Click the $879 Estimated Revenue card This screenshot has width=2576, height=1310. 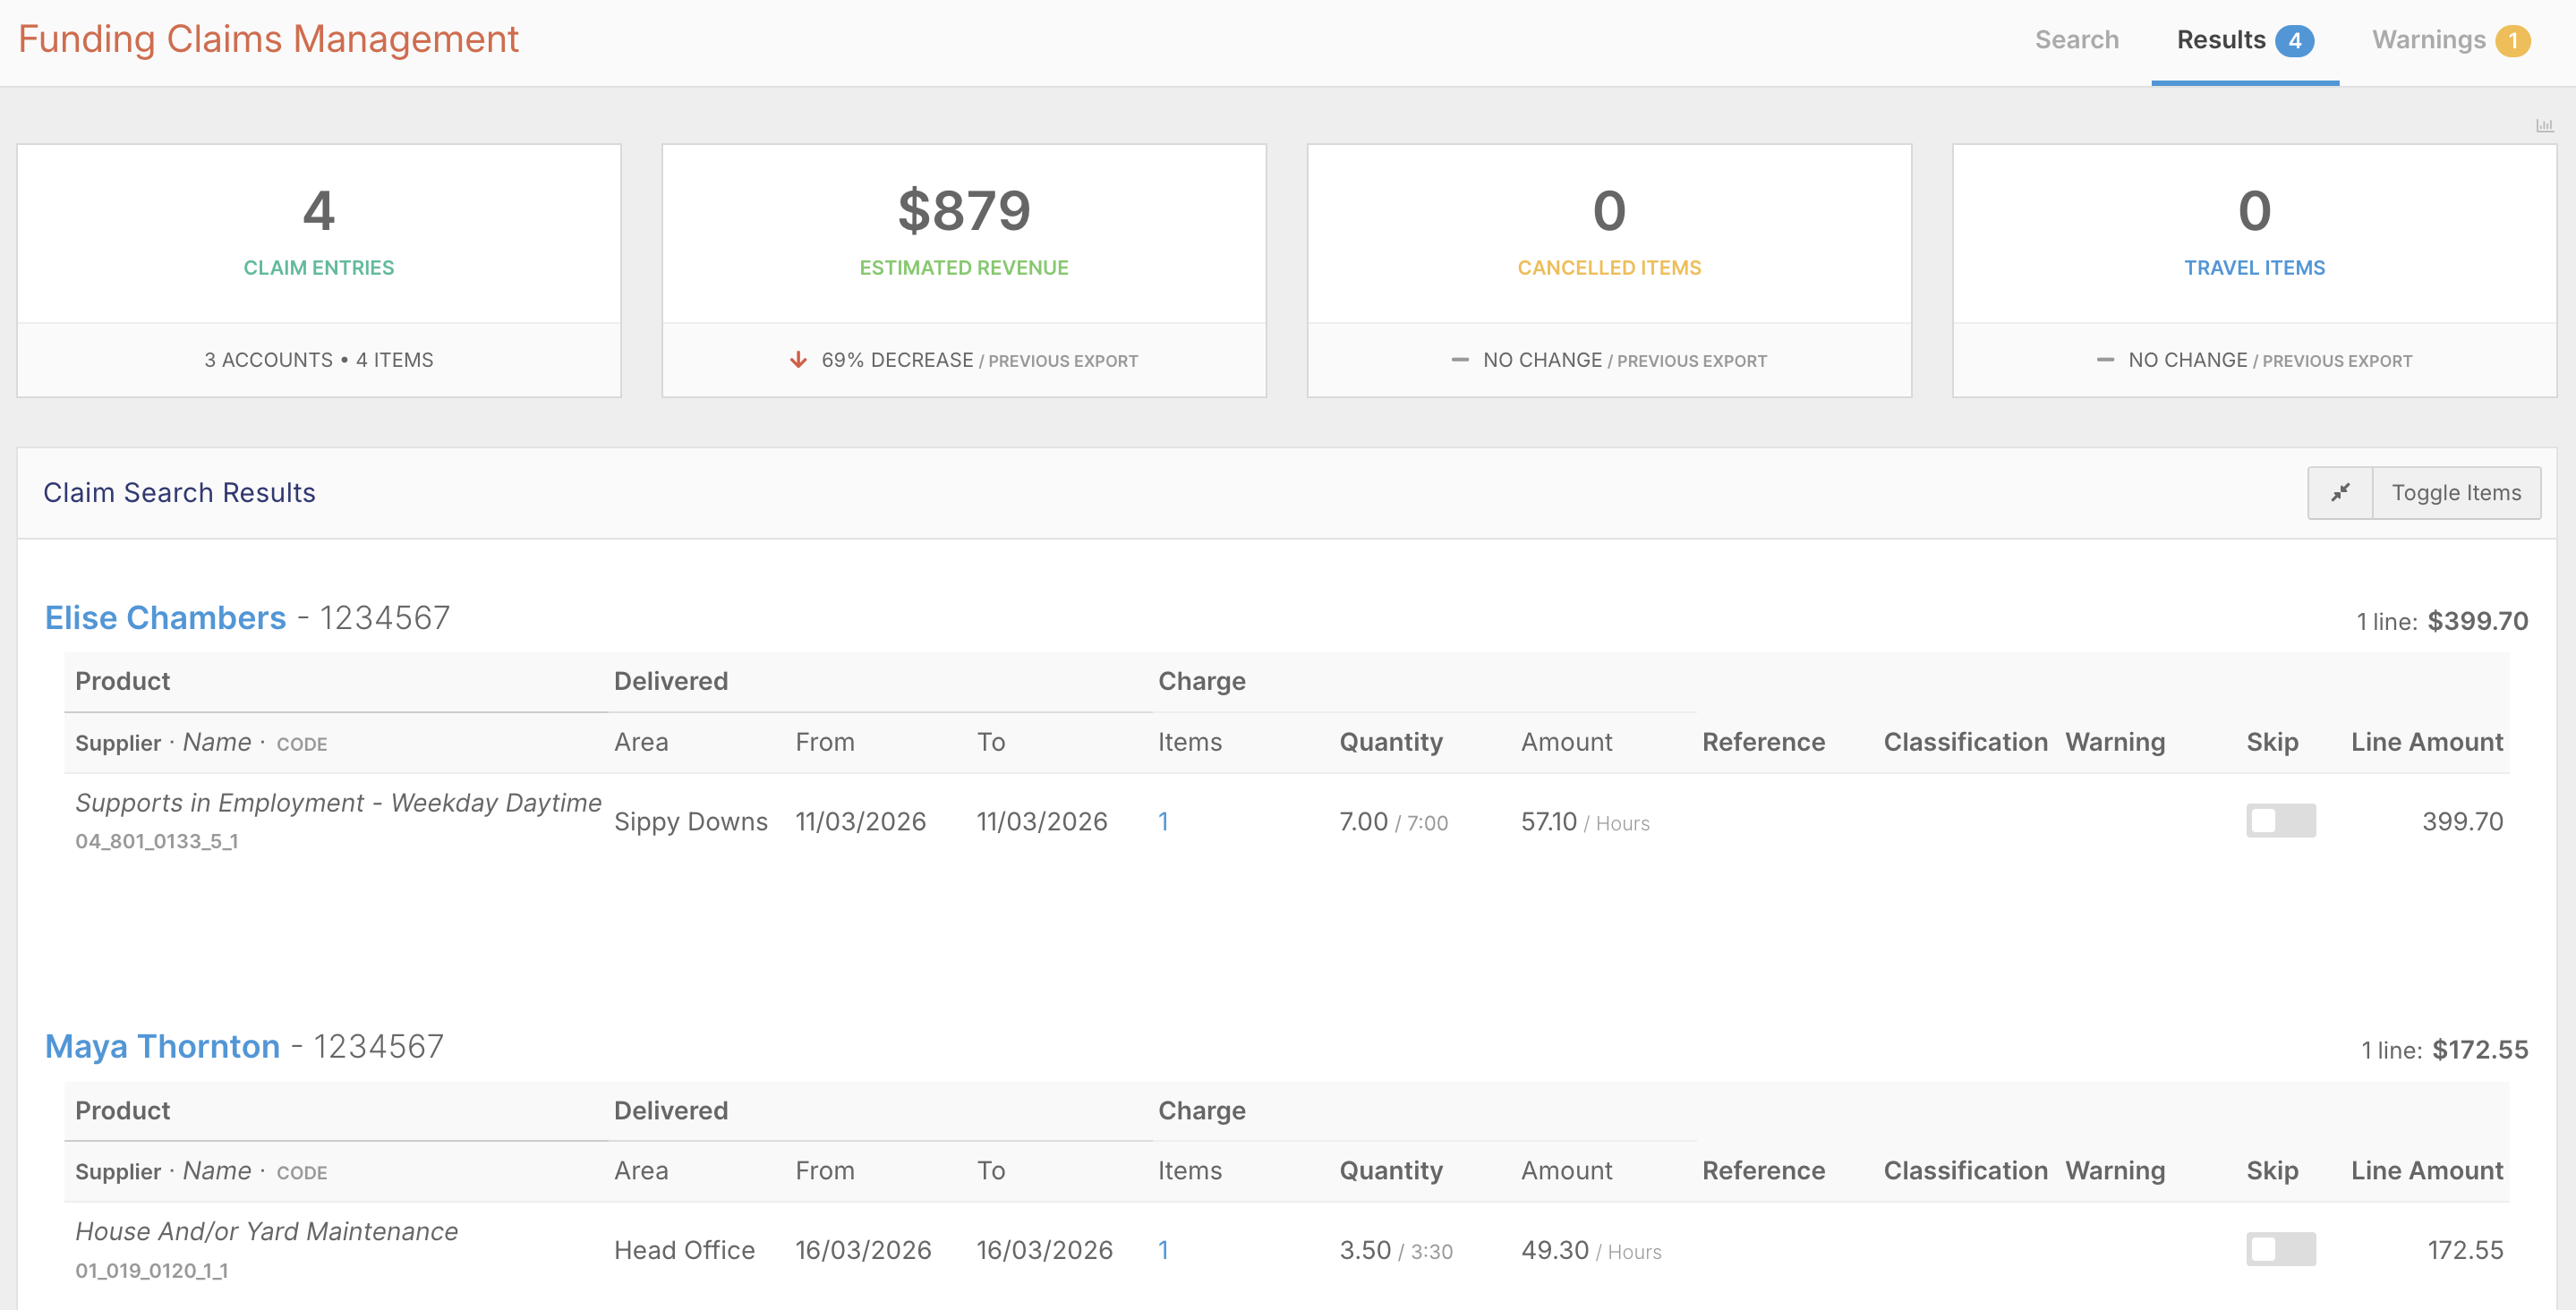coord(964,270)
